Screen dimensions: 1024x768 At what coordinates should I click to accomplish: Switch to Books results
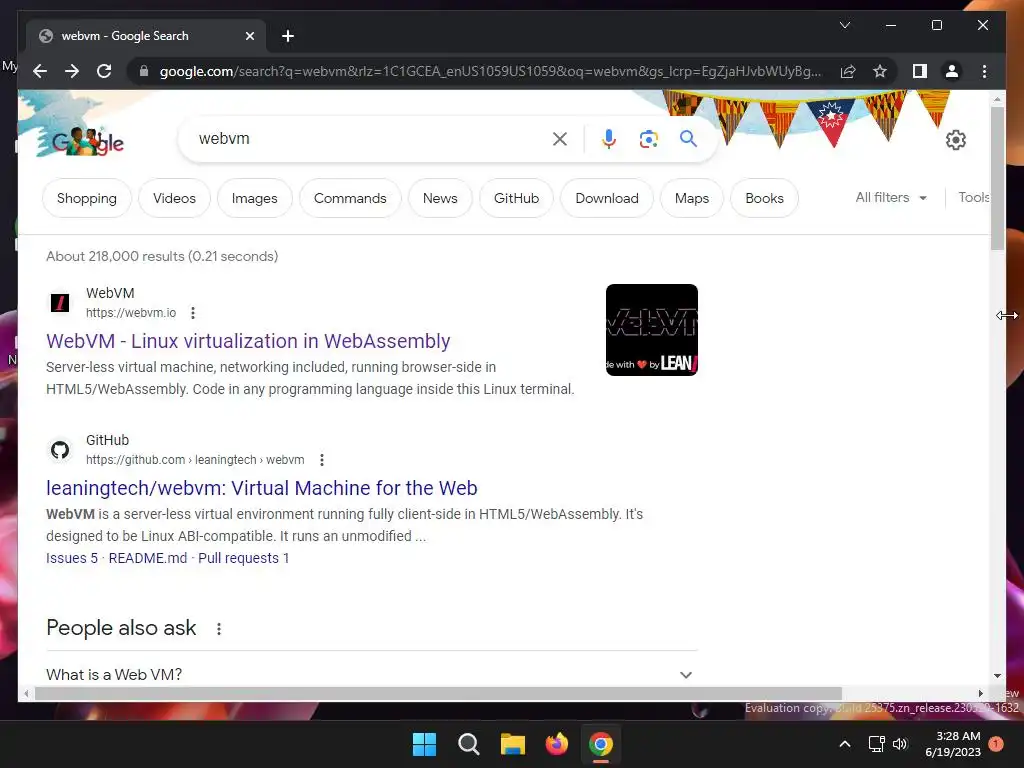click(x=764, y=198)
